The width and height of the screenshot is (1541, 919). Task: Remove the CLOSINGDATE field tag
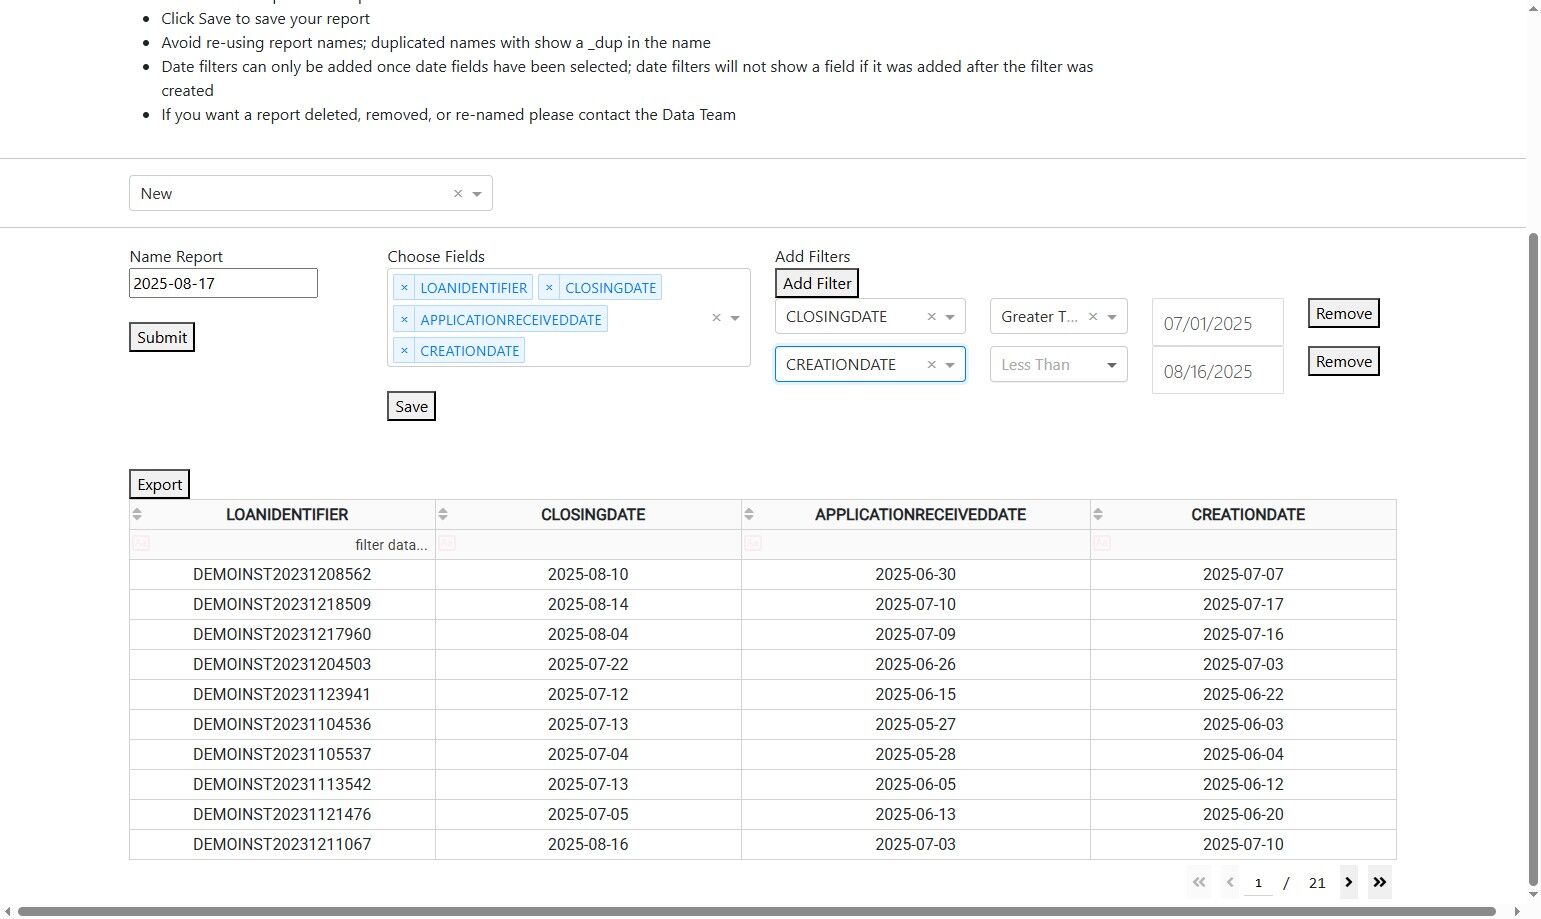point(549,288)
